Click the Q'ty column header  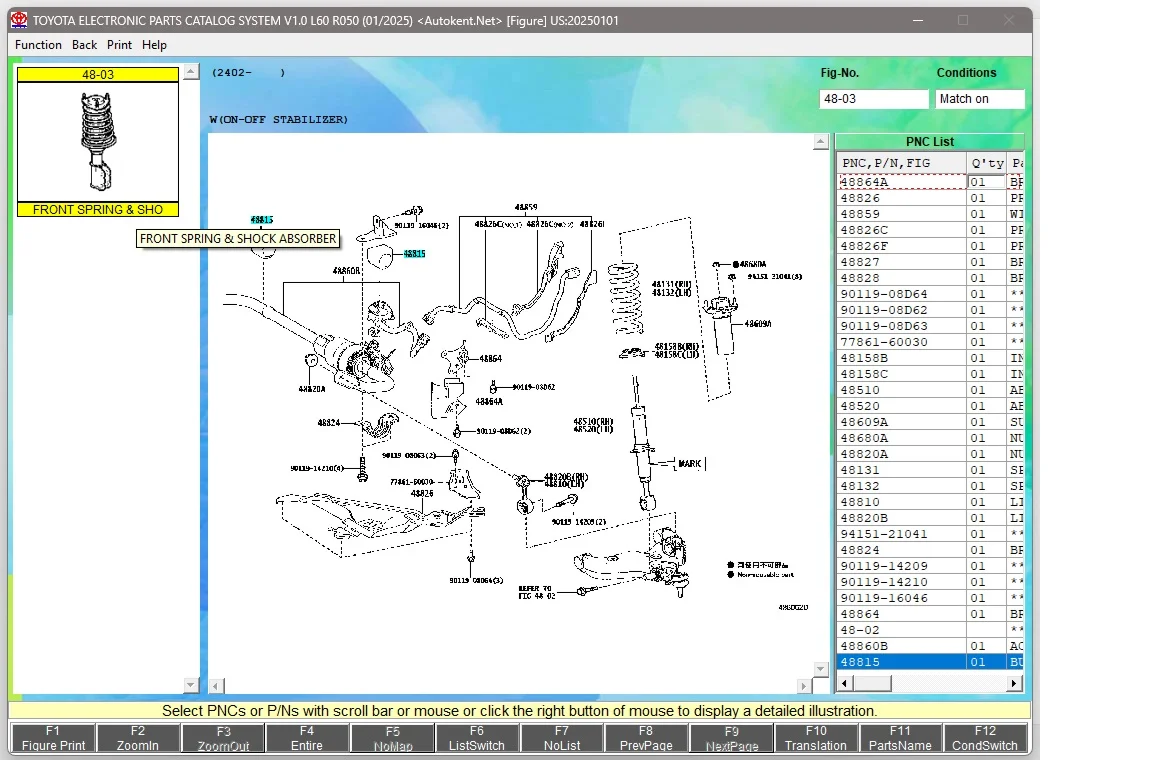(987, 162)
